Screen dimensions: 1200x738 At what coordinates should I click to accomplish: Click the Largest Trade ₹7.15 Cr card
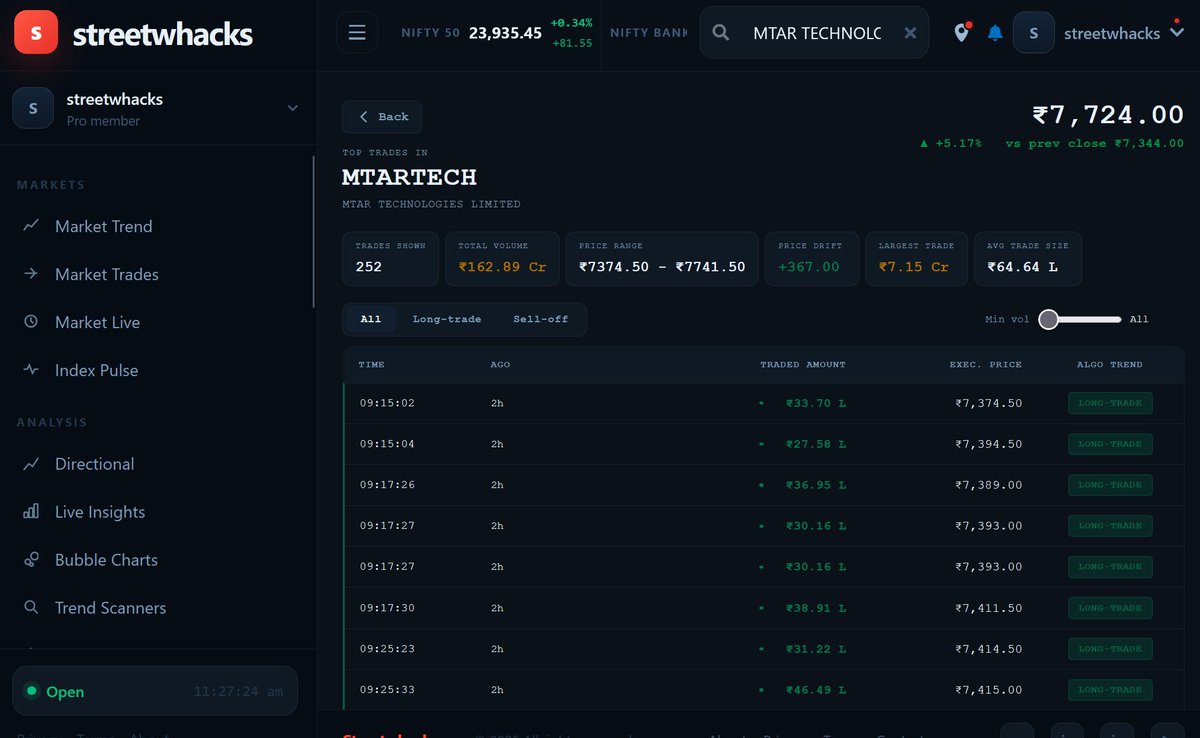click(x=916, y=259)
